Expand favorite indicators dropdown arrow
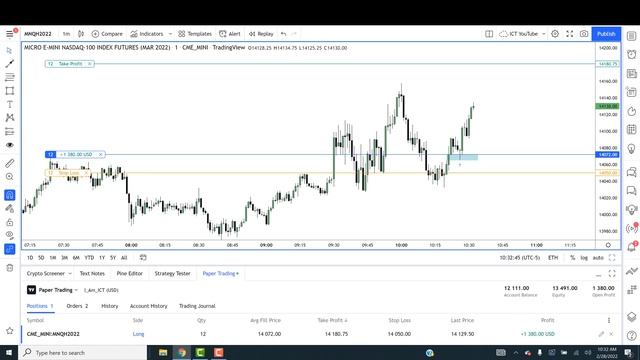 click(170, 34)
